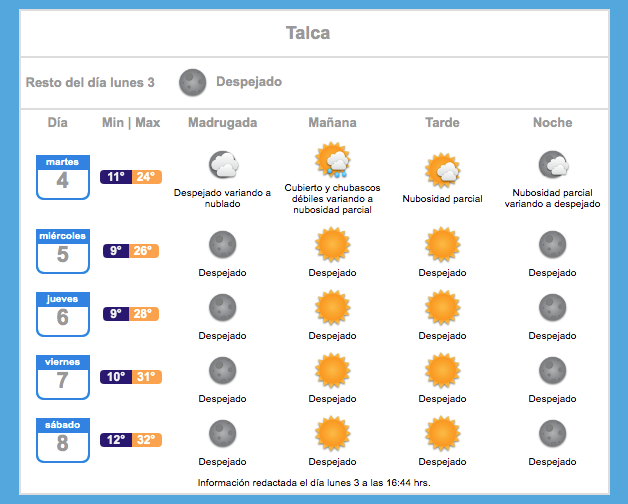Select the sábado 8 calendar tile

63,440
